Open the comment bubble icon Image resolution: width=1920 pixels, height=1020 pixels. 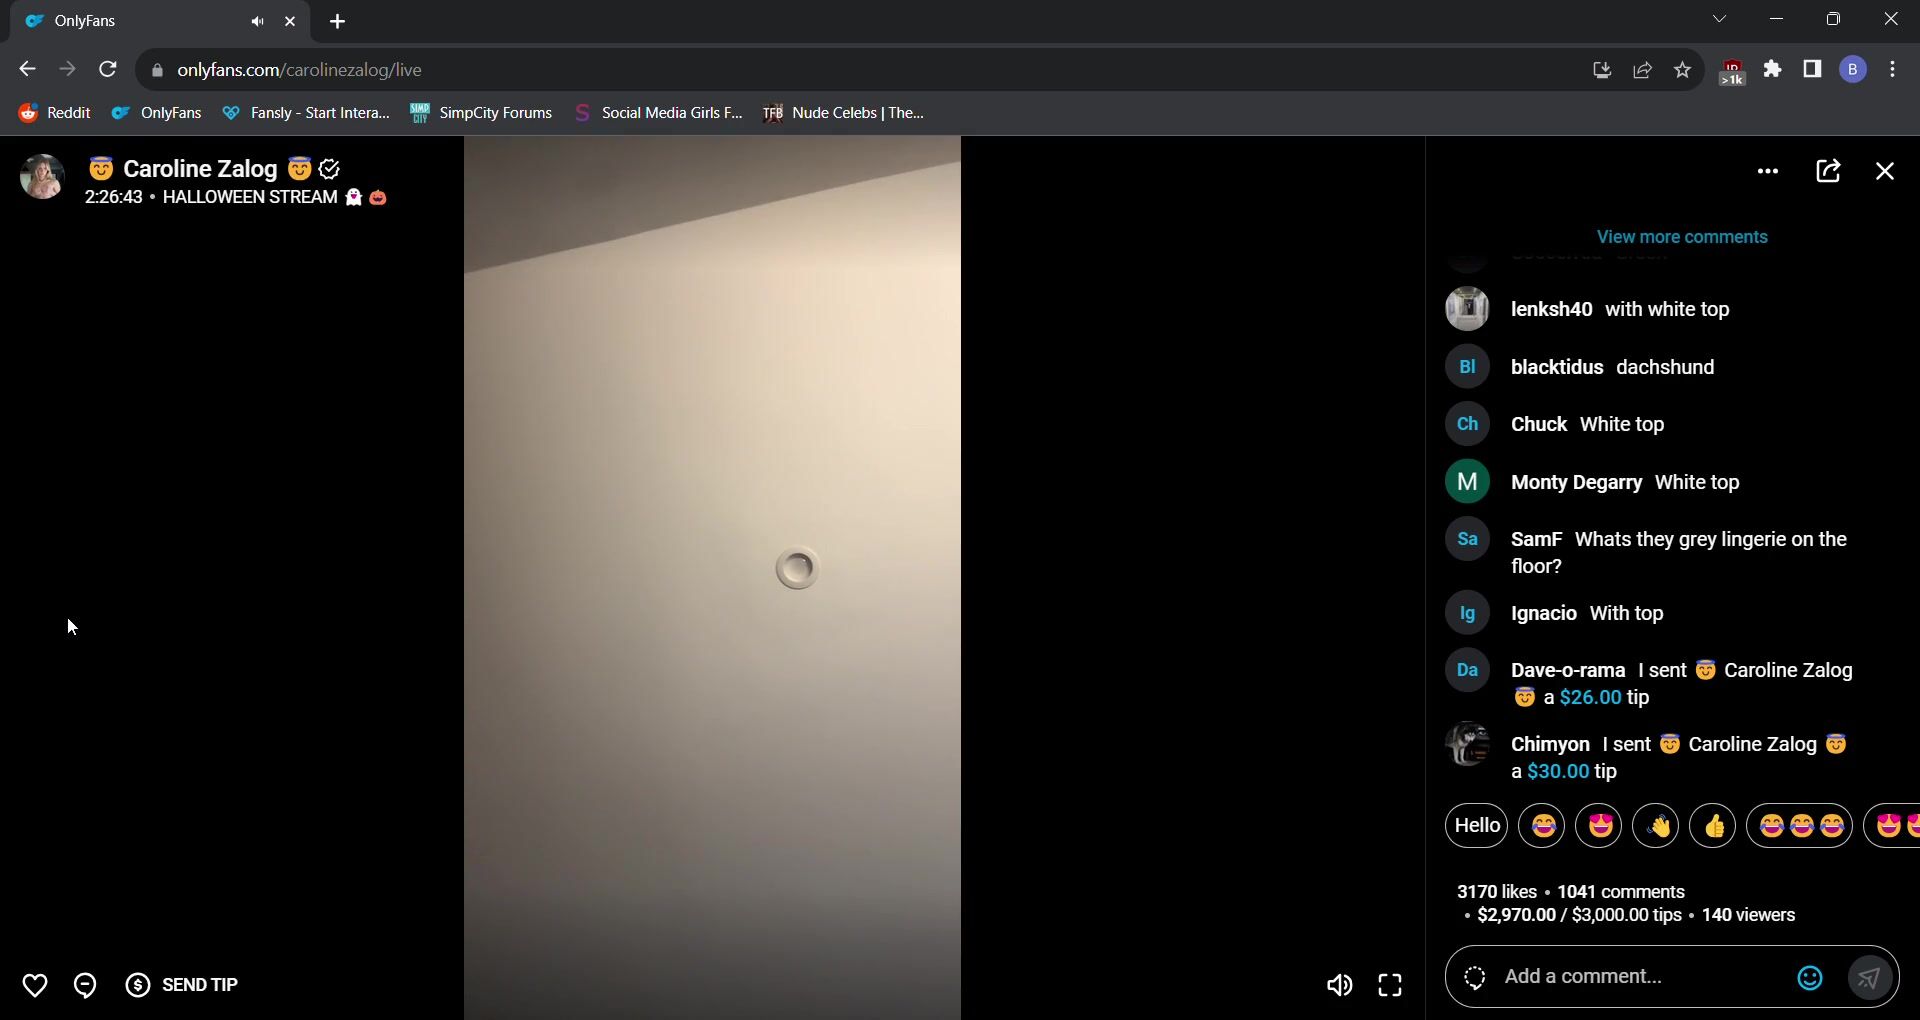[85, 985]
